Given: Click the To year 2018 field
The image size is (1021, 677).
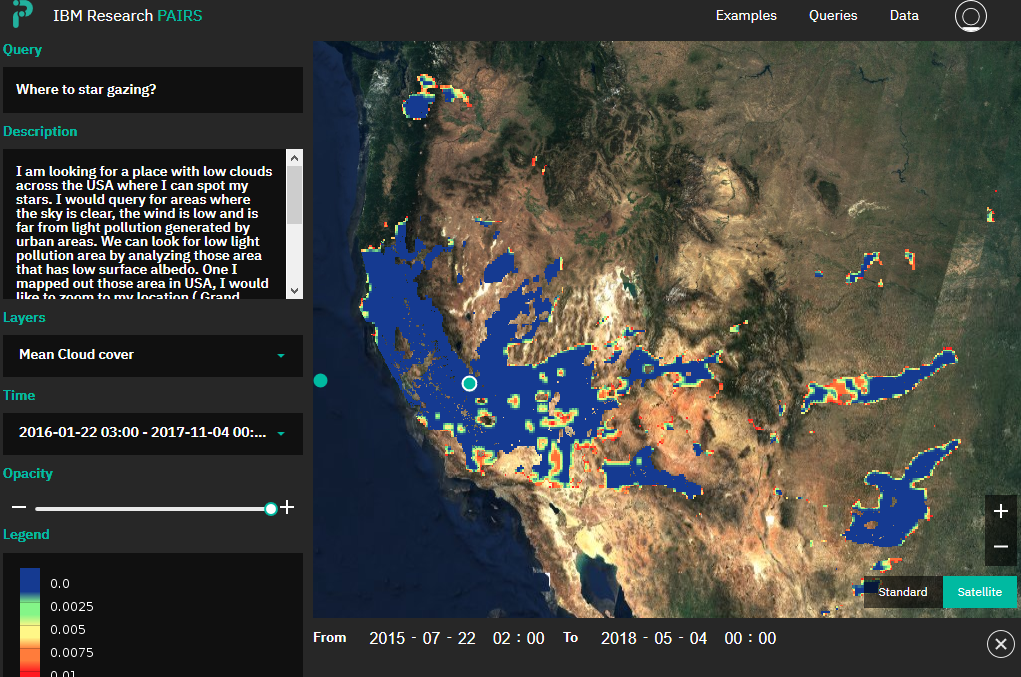Looking at the screenshot, I should 619,639.
